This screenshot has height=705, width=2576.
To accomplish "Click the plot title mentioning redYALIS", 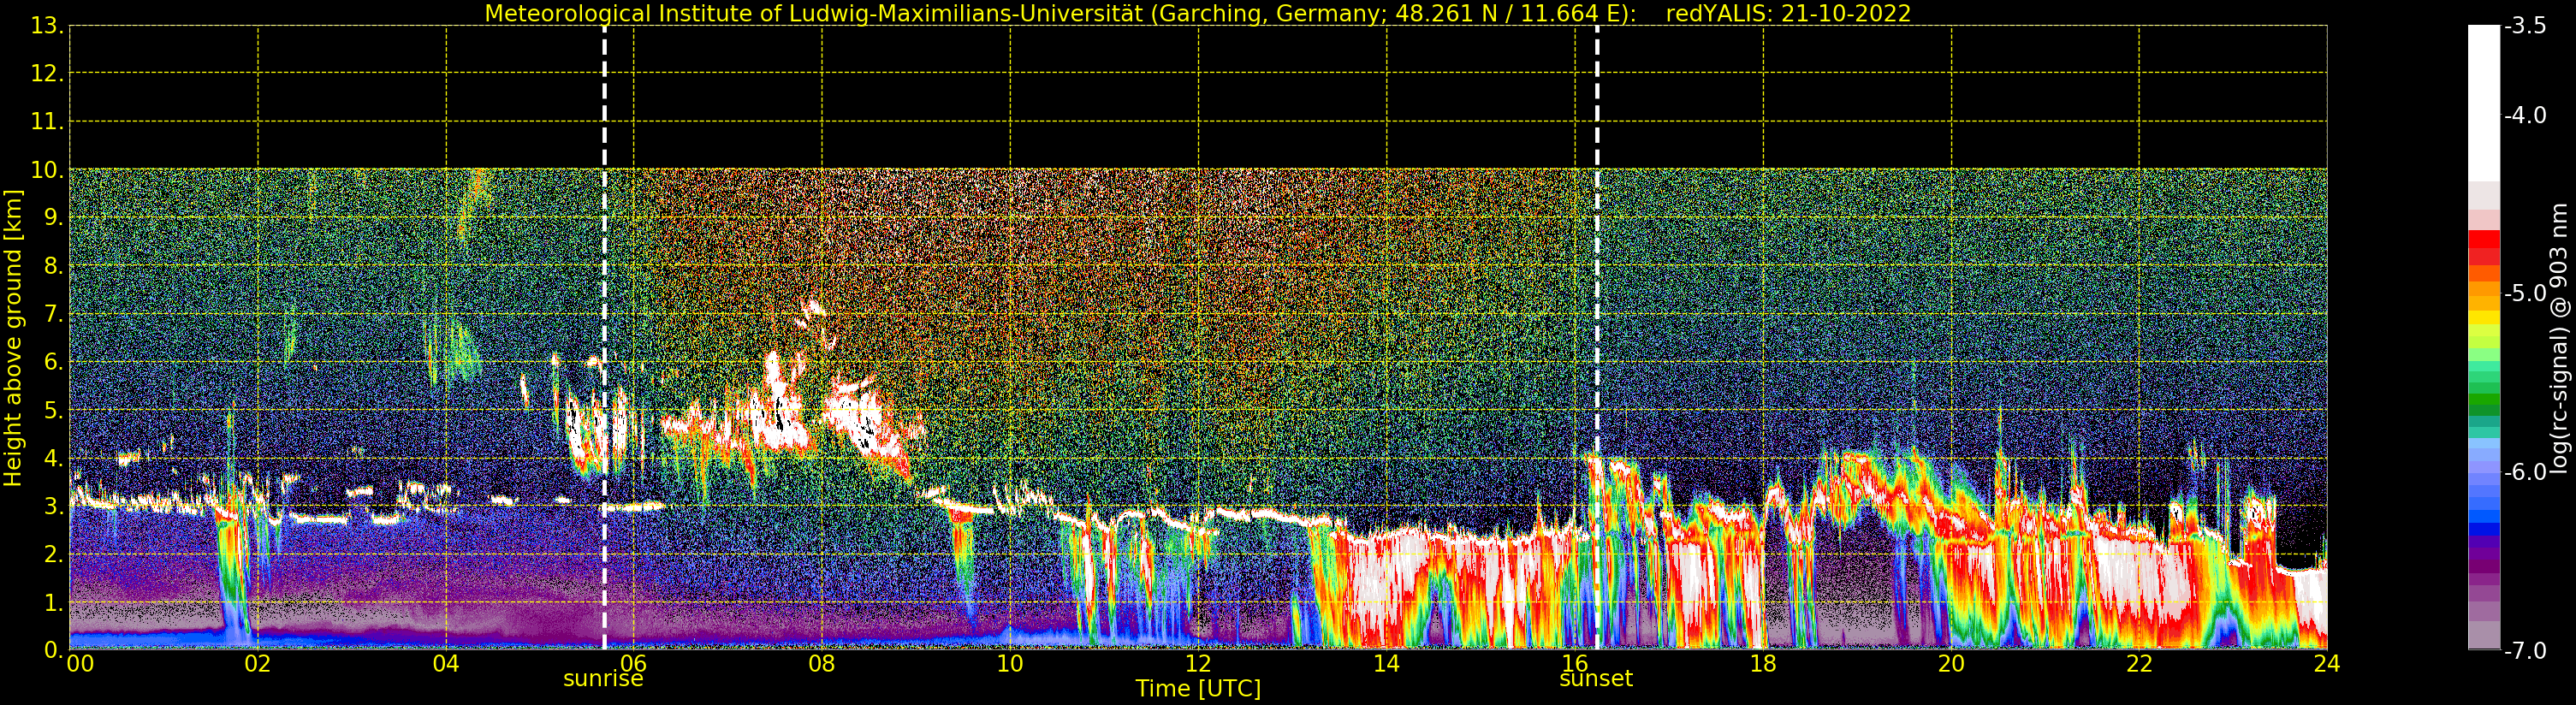I will point(1198,14).
